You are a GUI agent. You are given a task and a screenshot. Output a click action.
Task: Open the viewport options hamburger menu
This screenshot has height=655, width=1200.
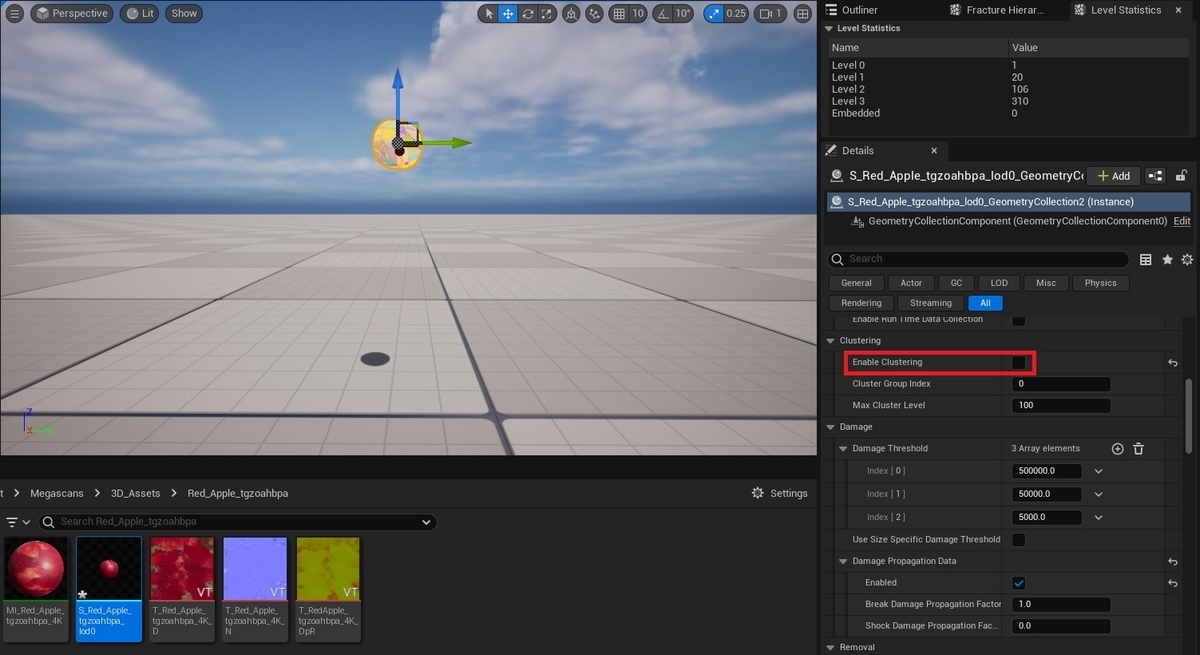(x=15, y=13)
